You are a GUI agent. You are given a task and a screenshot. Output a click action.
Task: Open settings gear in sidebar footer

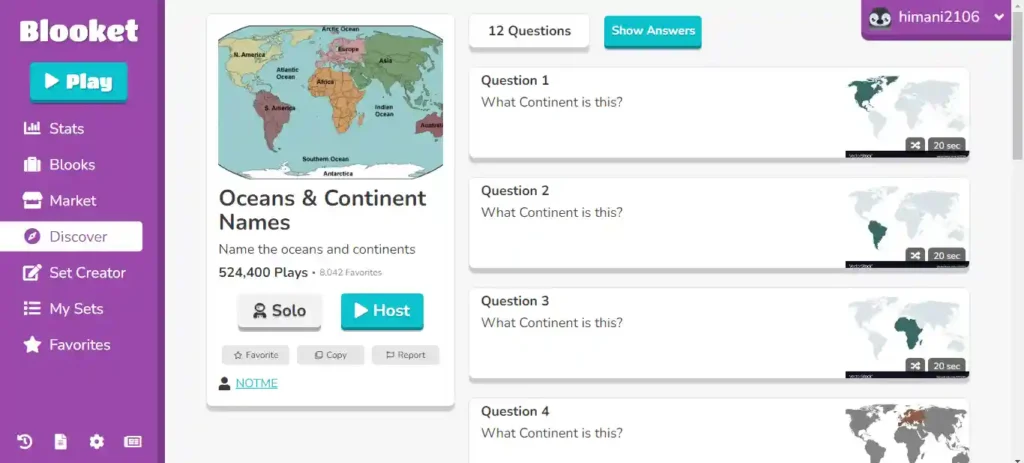97,442
